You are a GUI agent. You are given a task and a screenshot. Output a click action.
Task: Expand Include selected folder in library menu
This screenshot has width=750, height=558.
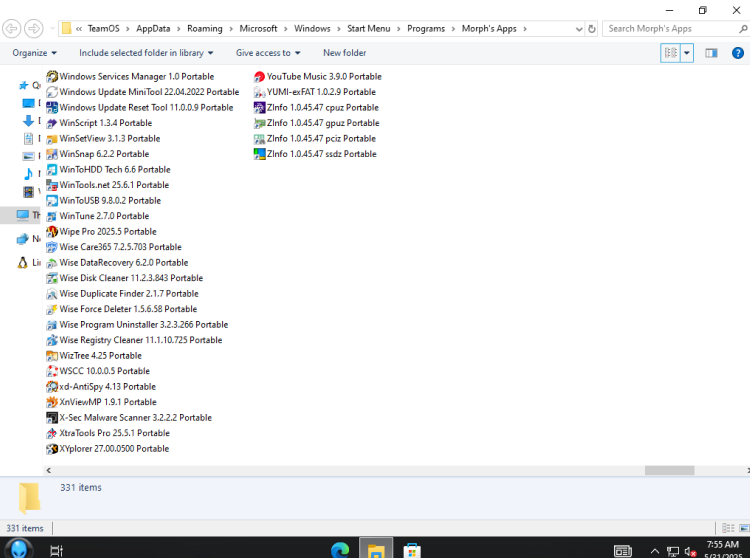point(146,53)
